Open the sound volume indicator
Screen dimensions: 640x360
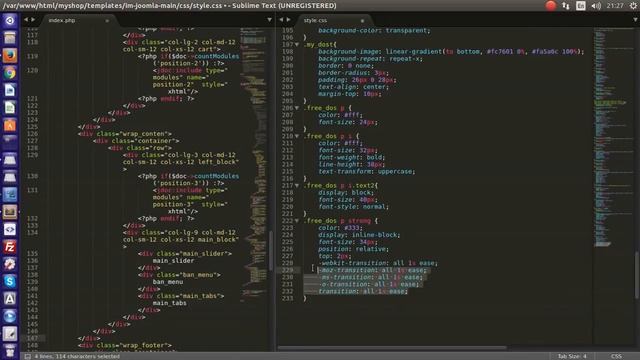596,5
